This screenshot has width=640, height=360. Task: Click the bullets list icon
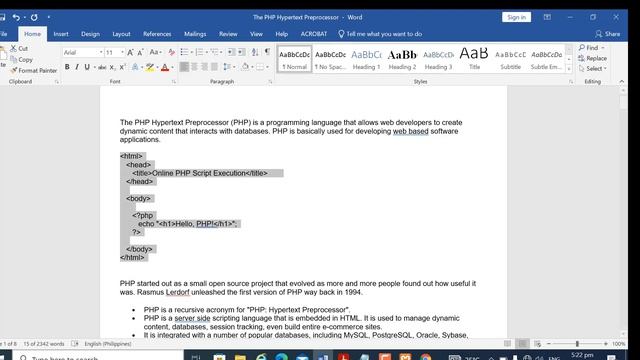184,52
